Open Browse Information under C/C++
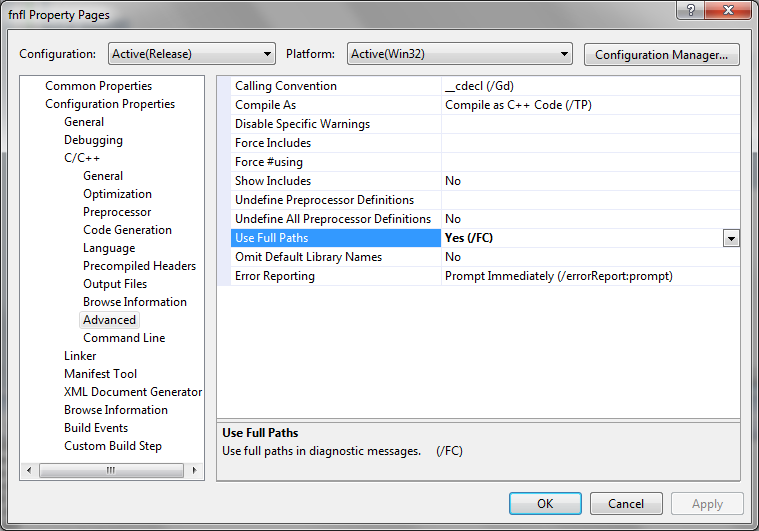 [x=135, y=302]
